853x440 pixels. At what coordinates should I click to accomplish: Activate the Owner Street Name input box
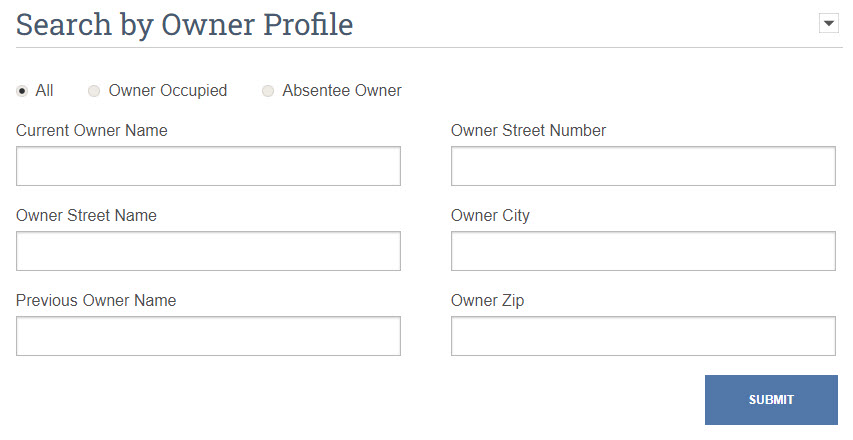tap(208, 251)
